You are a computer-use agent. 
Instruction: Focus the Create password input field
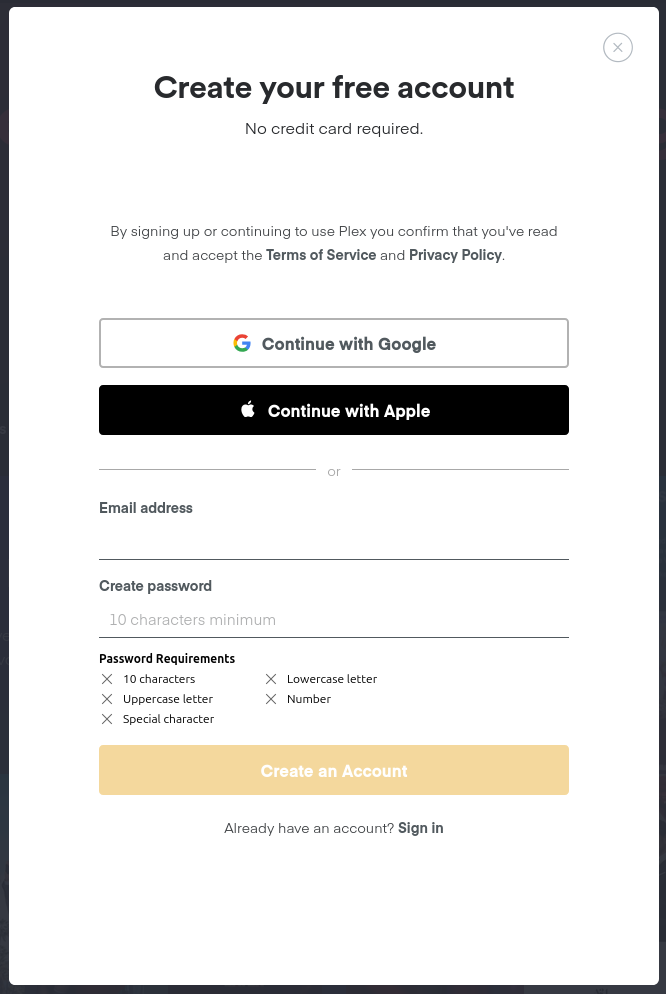334,620
